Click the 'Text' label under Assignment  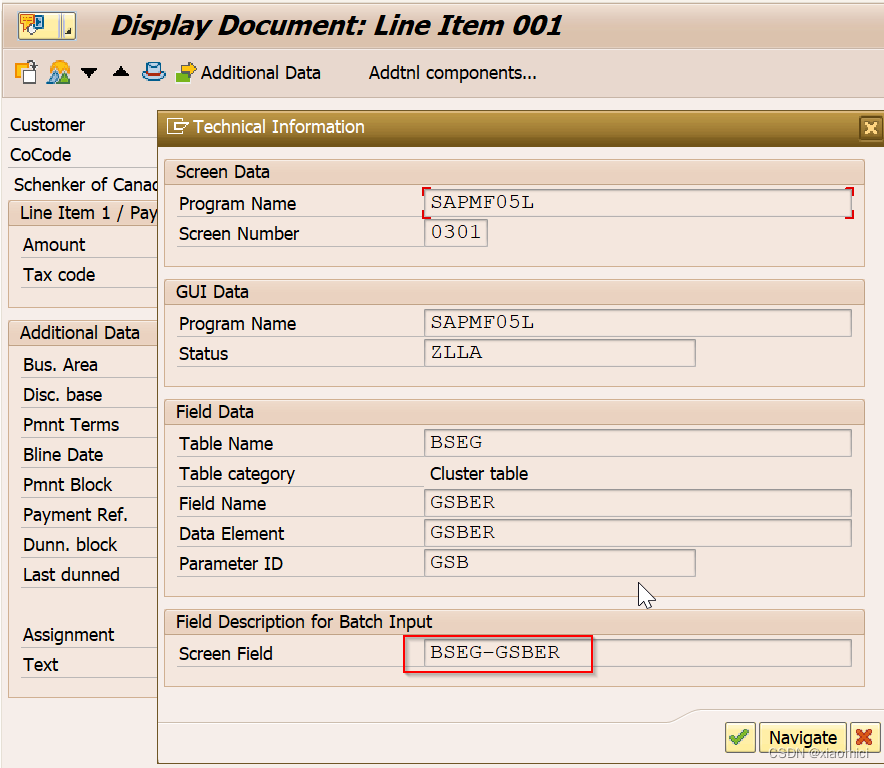[41, 665]
